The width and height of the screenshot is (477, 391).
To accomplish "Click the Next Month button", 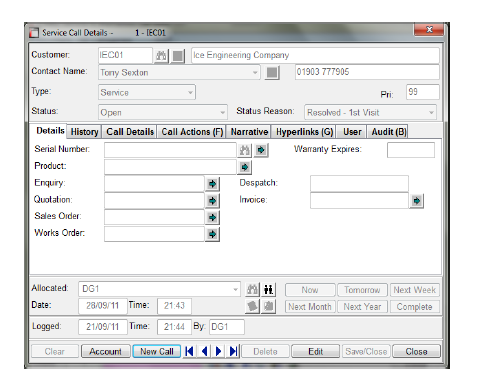I will point(310,307).
